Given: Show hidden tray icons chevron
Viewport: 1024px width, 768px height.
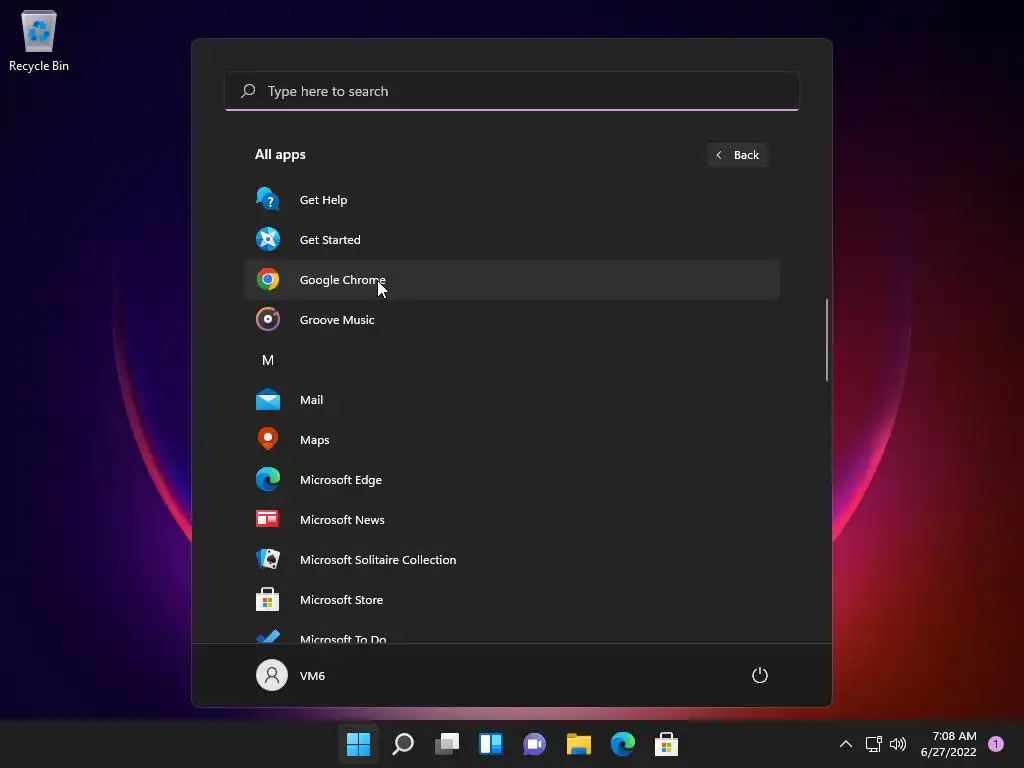Looking at the screenshot, I should click(846, 744).
